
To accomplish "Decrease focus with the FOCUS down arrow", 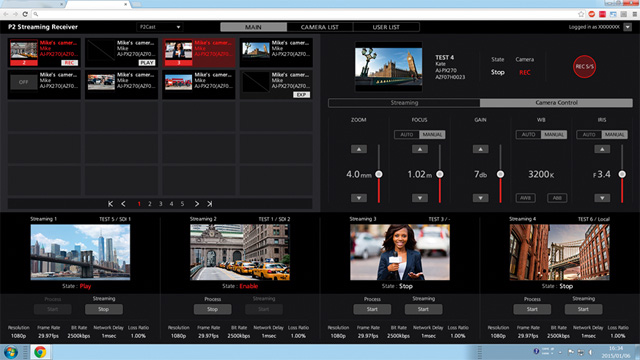I will [420, 198].
